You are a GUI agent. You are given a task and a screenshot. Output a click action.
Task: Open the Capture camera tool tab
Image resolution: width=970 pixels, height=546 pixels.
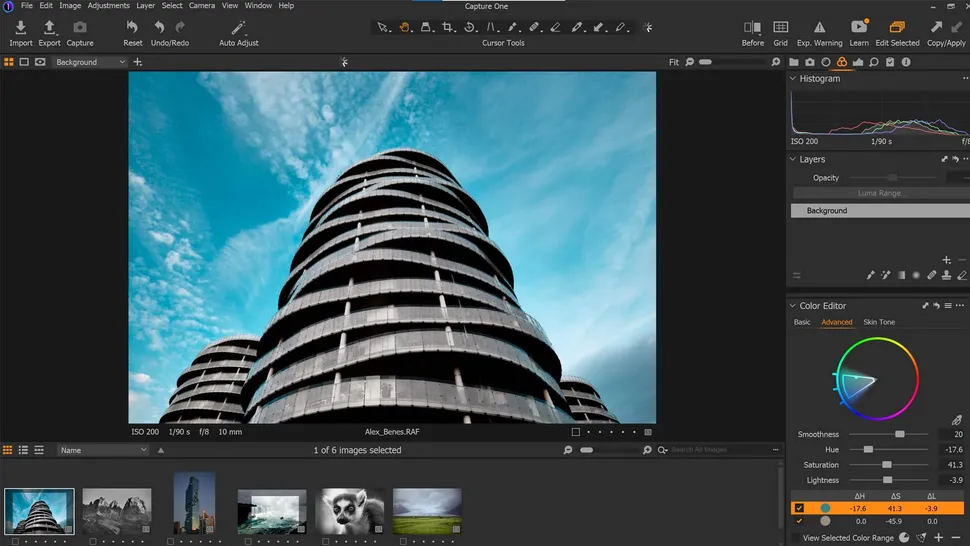pos(810,62)
